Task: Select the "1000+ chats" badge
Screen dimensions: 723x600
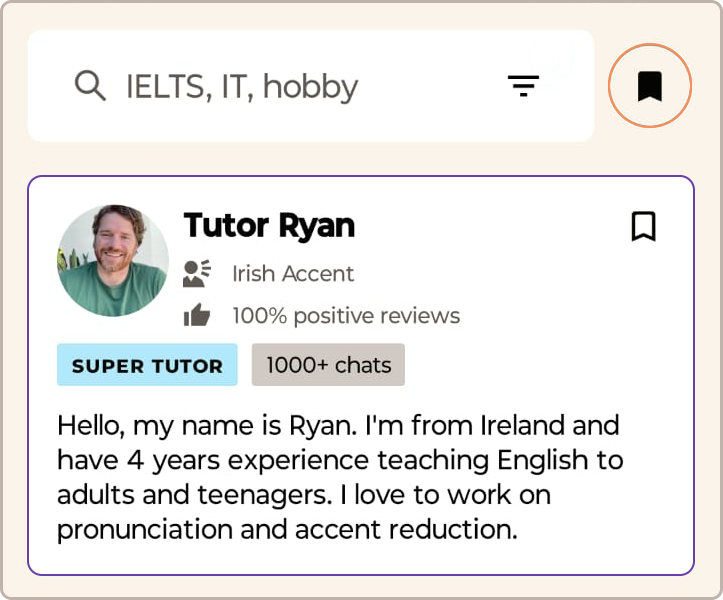Action: point(328,365)
